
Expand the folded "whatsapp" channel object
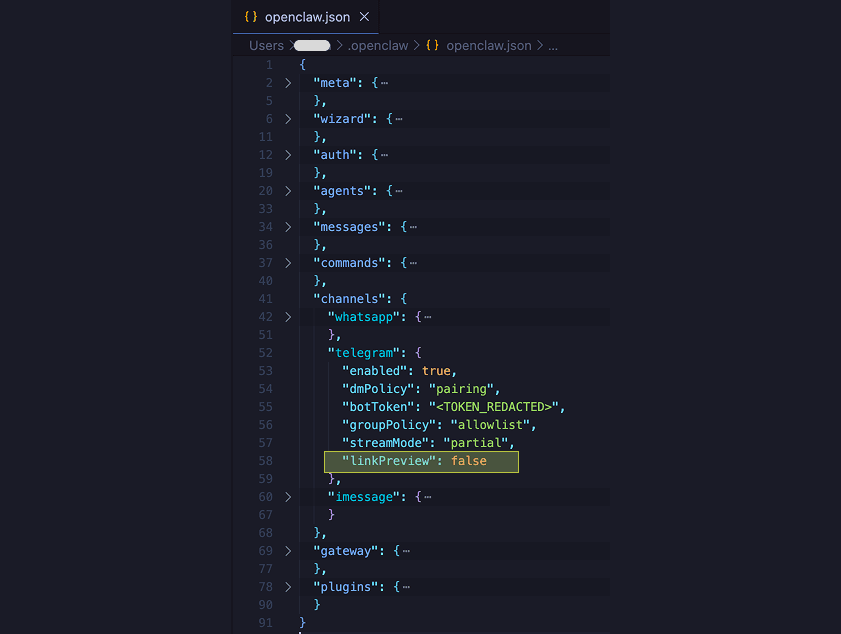[288, 316]
